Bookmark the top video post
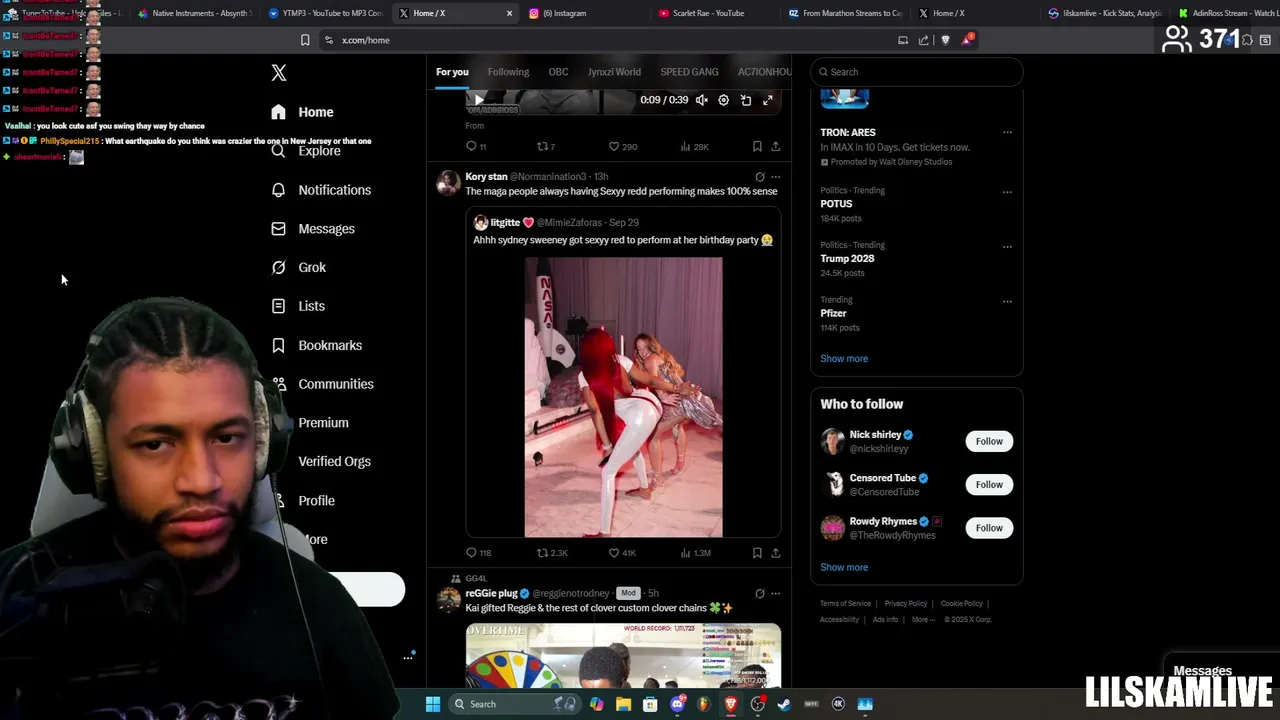This screenshot has height=720, width=1280. coord(757,146)
